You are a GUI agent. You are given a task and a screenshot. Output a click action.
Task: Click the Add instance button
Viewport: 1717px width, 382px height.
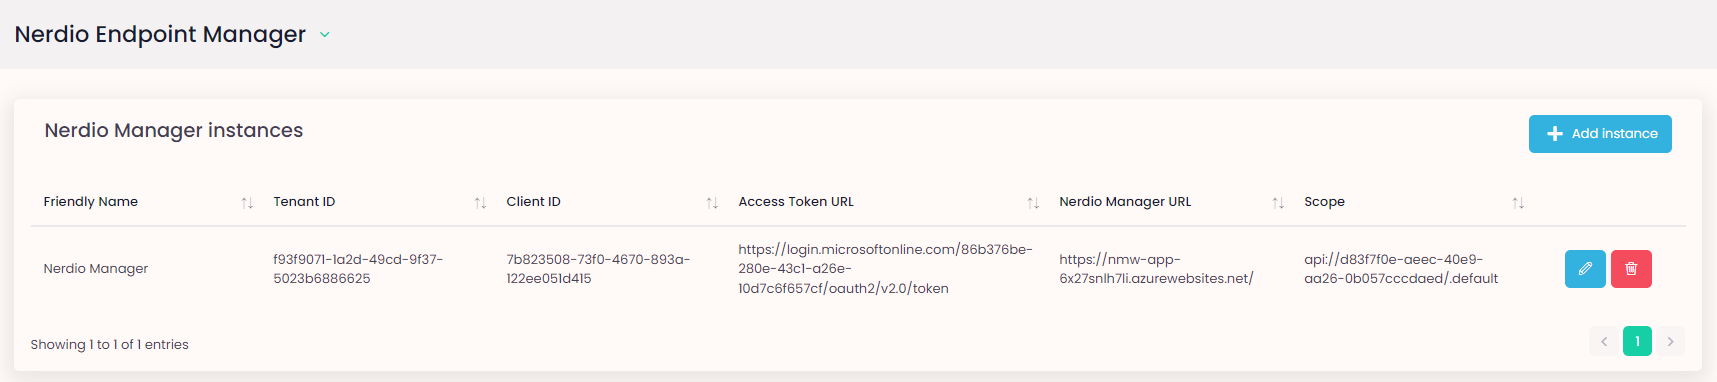point(1600,134)
